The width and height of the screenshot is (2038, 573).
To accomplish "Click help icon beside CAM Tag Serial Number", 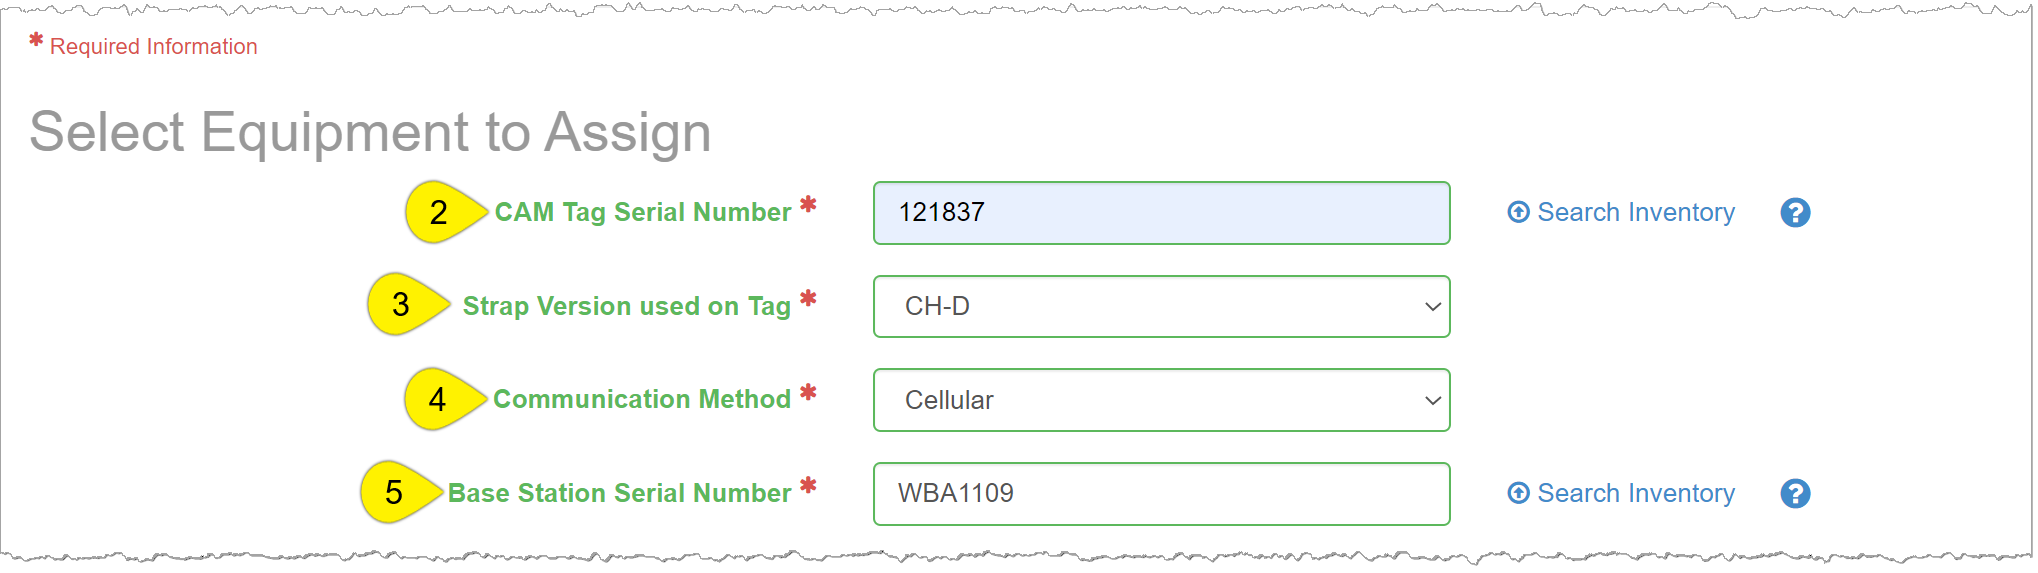I will [1795, 213].
